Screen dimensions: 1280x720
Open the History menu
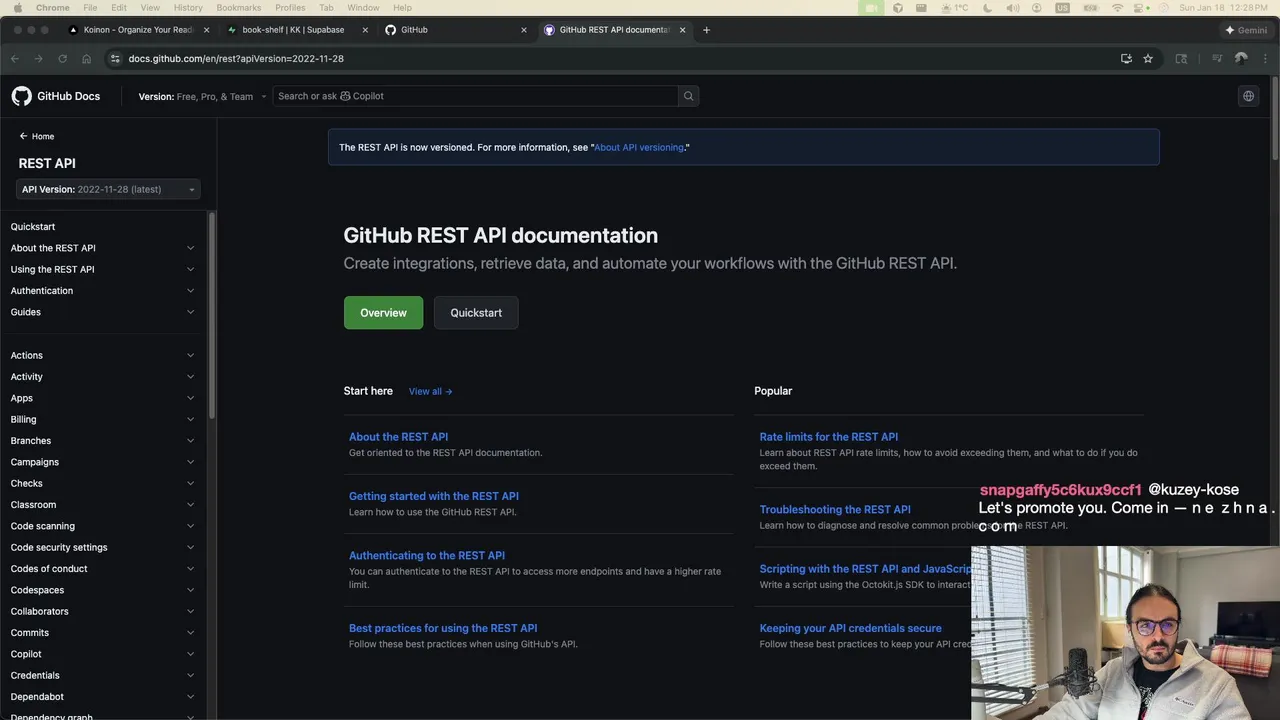pyautogui.click(x=188, y=7)
